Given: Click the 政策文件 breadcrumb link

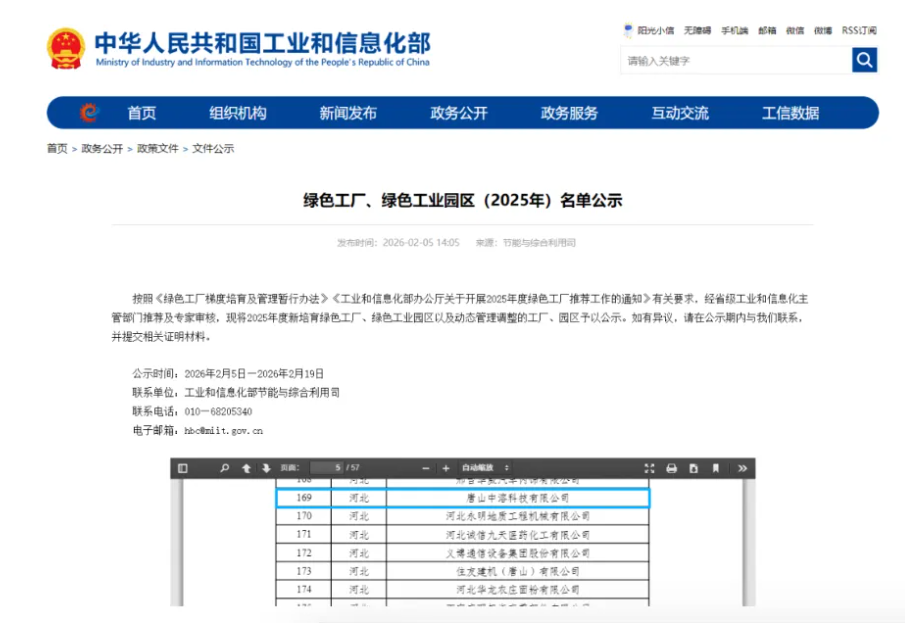Looking at the screenshot, I should pos(157,149).
